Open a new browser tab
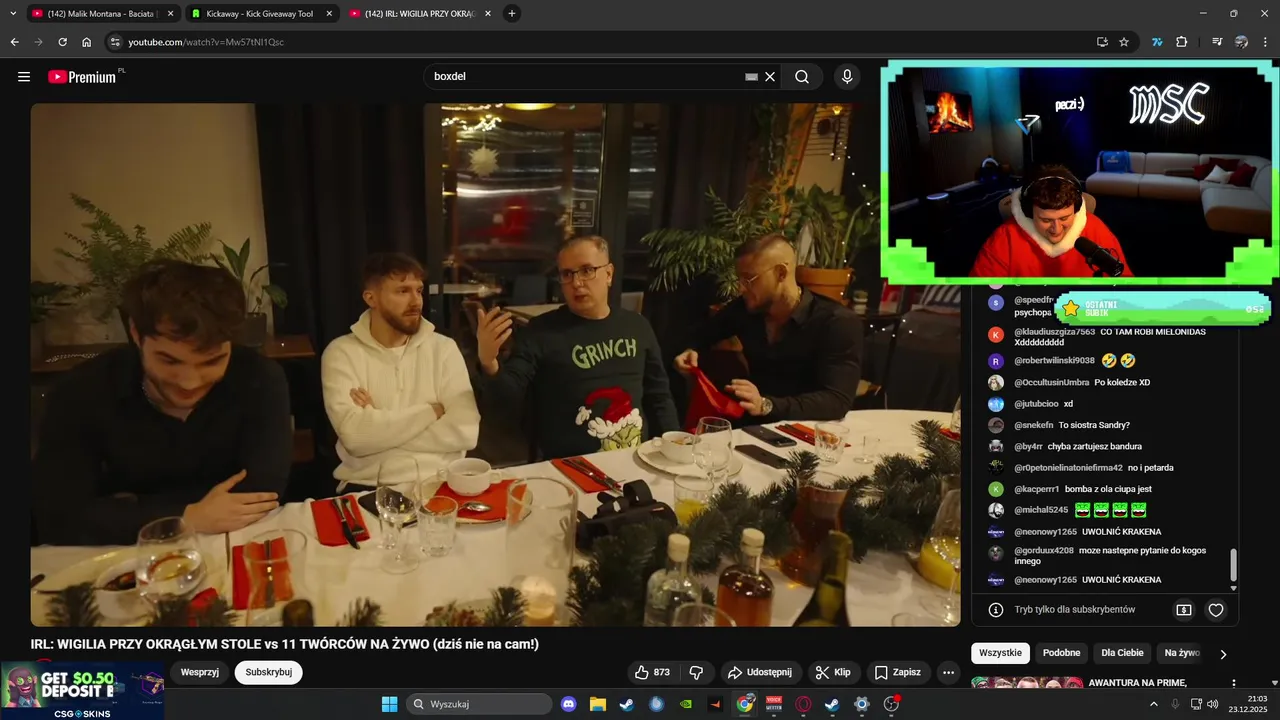The image size is (1280, 720). pos(512,14)
